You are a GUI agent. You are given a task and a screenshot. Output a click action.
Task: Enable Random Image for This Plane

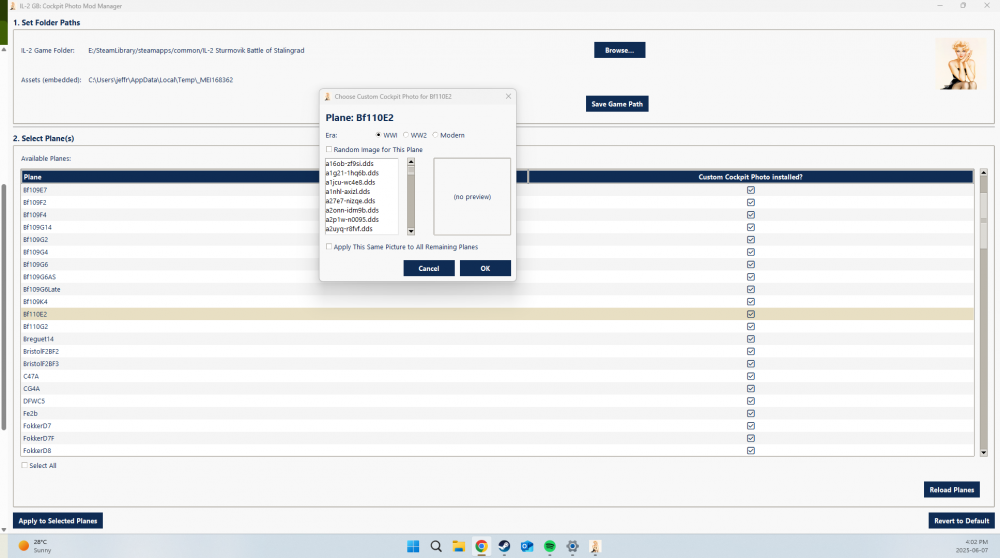[329, 149]
